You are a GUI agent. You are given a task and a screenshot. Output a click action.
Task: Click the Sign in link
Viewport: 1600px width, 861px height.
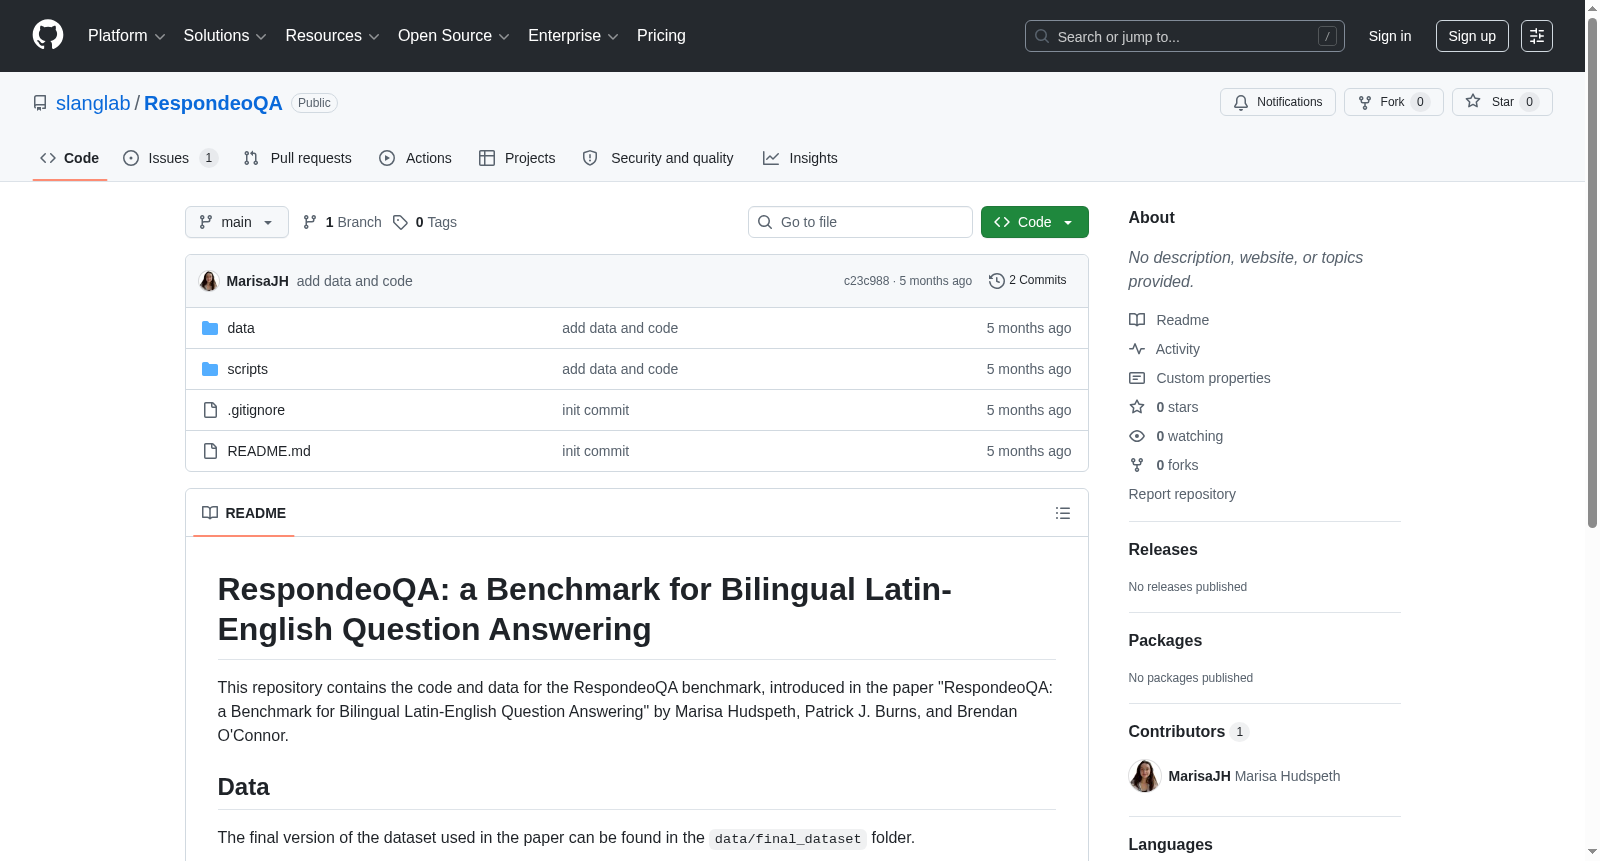(1389, 36)
